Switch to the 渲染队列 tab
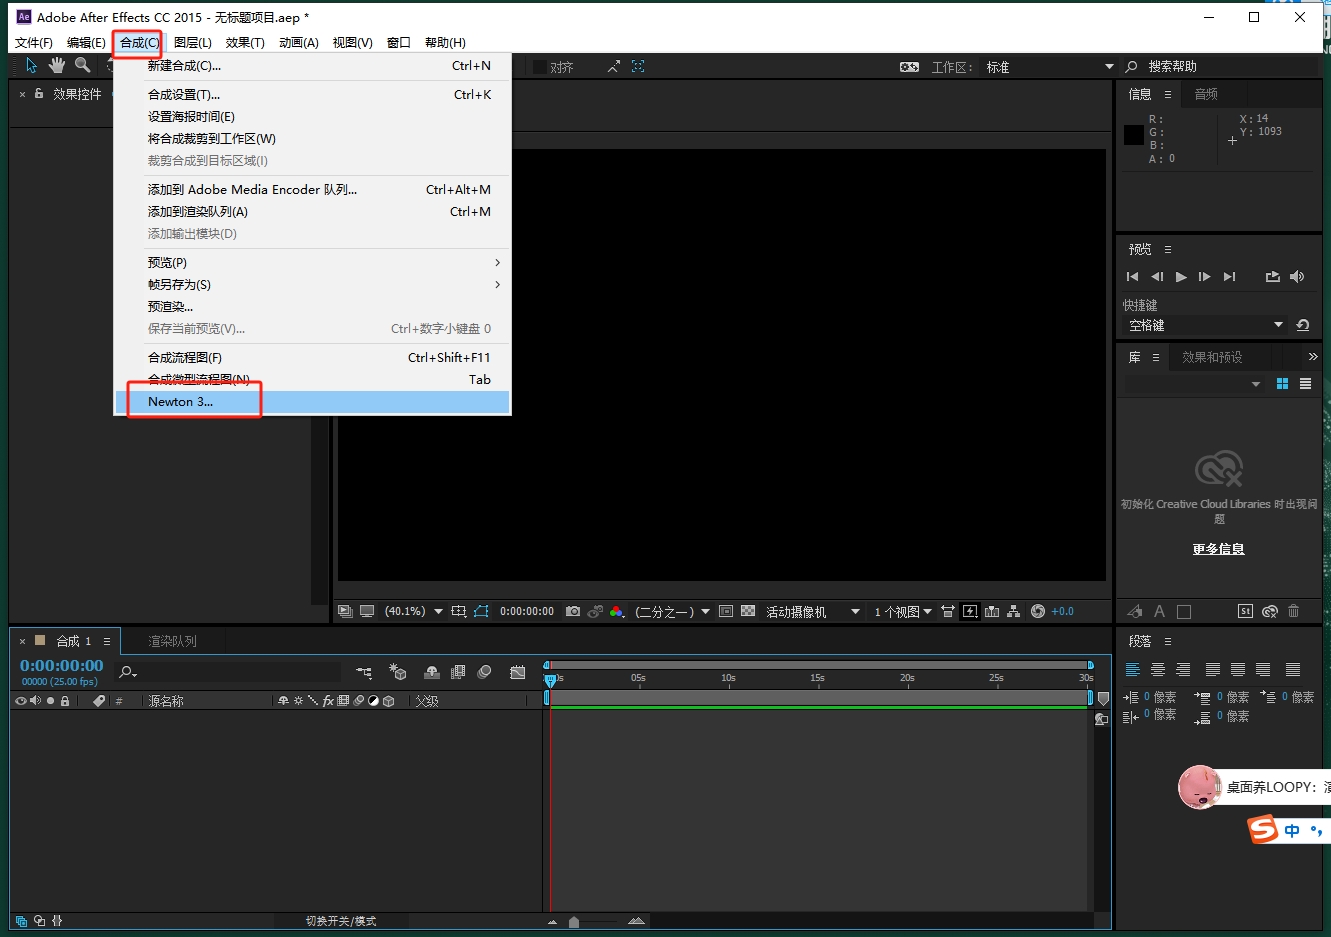 click(172, 641)
